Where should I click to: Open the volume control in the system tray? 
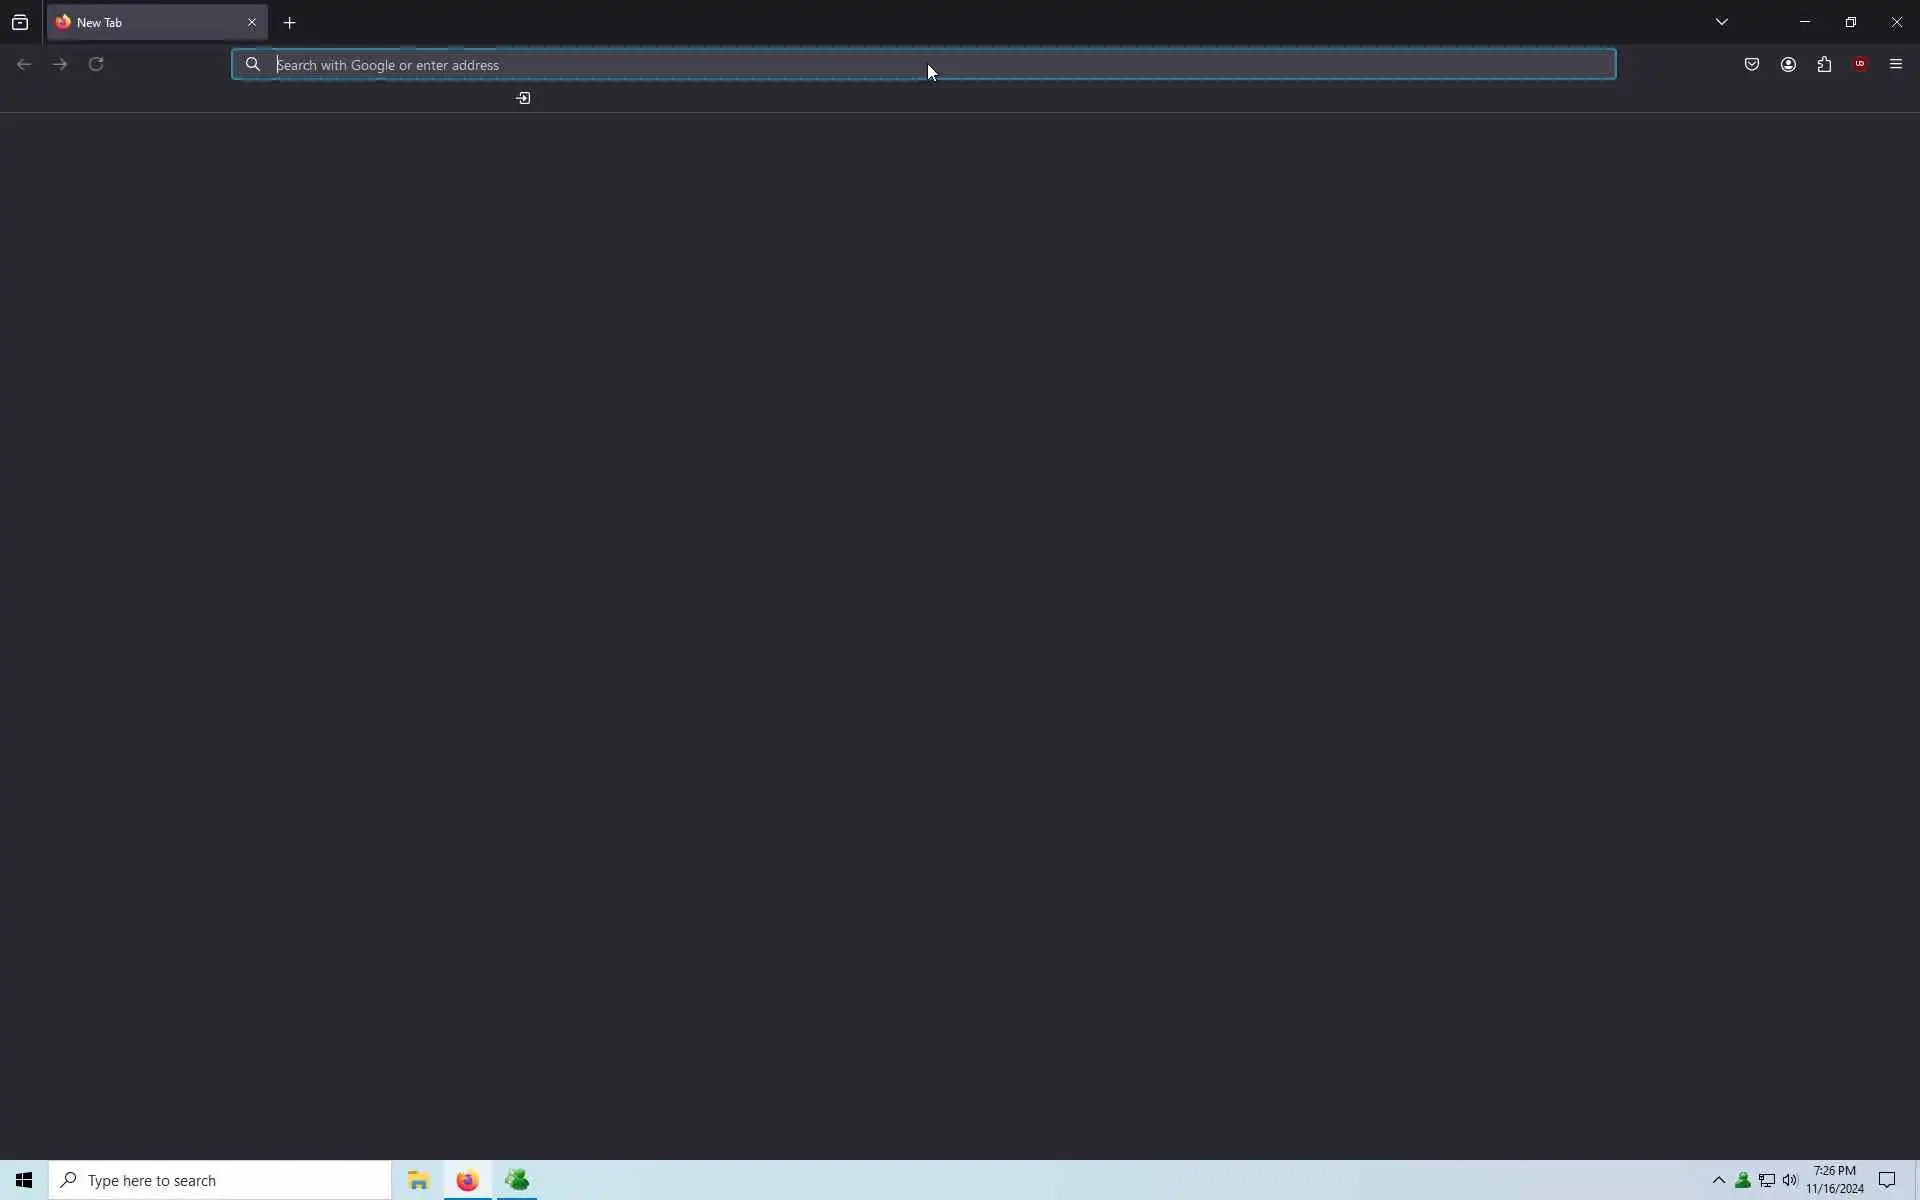[x=1790, y=1180]
